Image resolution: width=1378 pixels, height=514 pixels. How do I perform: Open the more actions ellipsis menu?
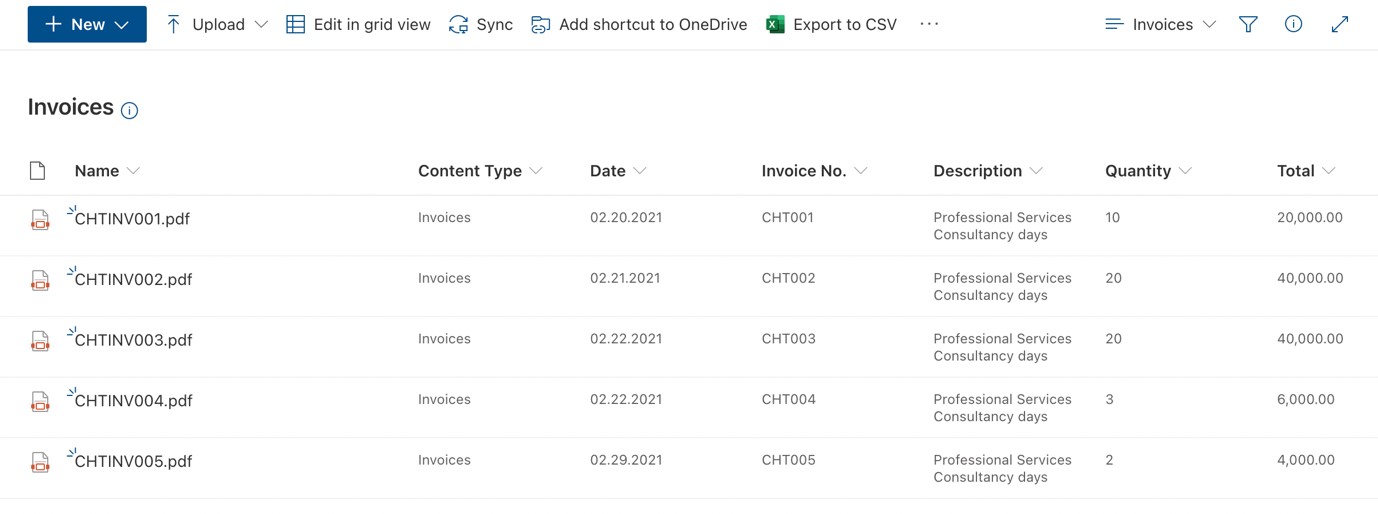tap(929, 24)
